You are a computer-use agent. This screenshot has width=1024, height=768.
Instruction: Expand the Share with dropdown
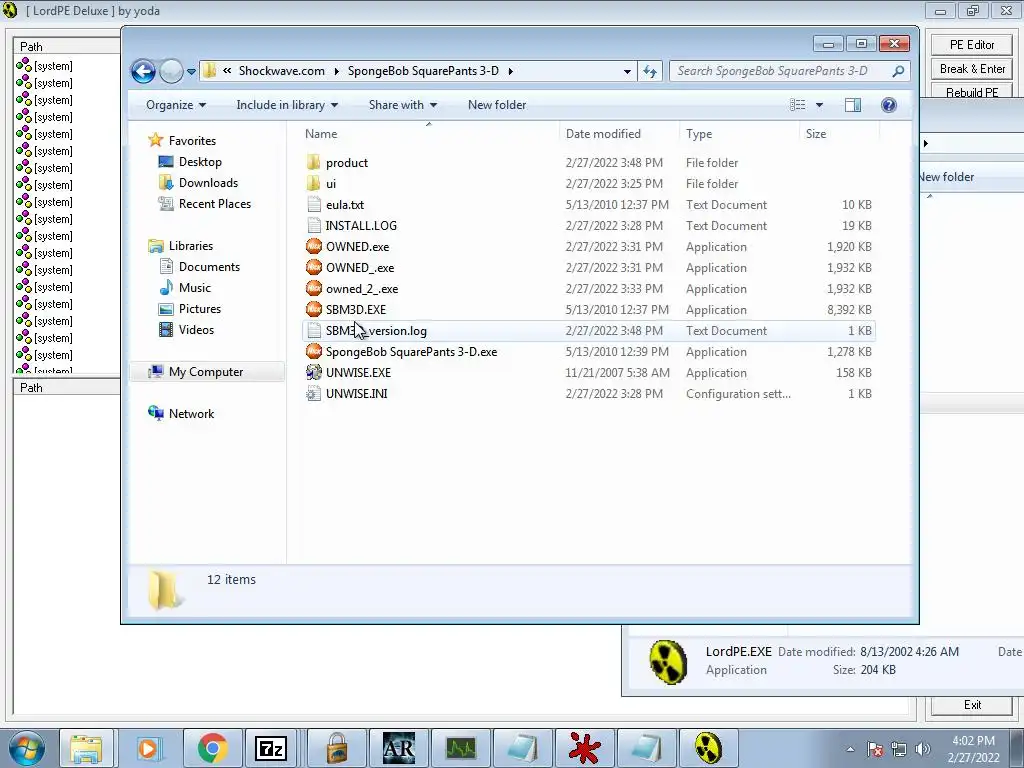(x=402, y=105)
